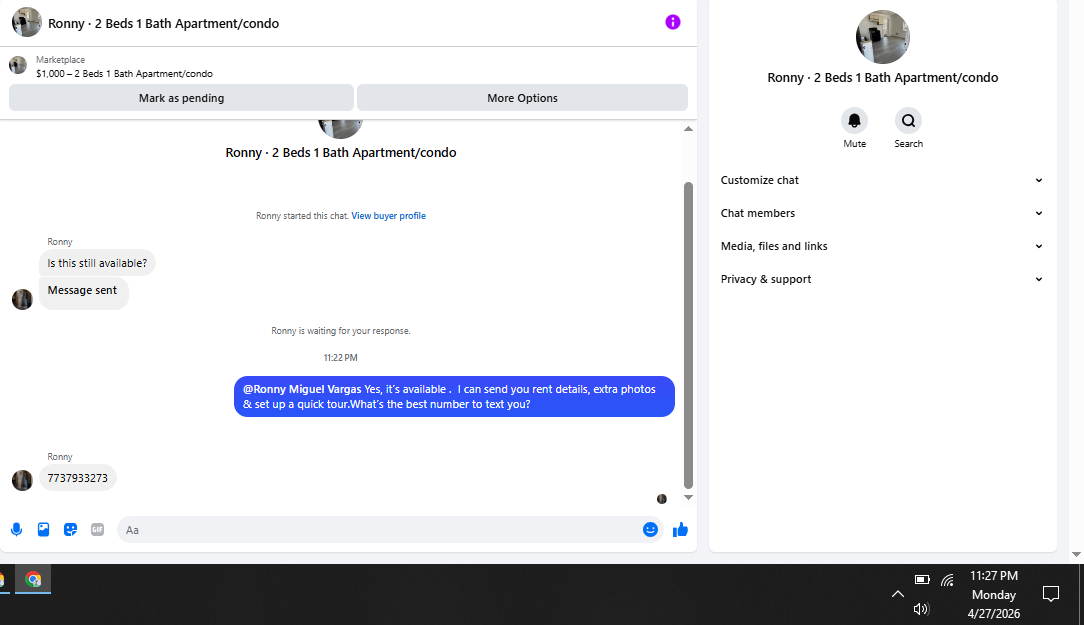The width and height of the screenshot is (1084, 625).
Task: Open the emoji picker smiley icon
Action: click(650, 530)
